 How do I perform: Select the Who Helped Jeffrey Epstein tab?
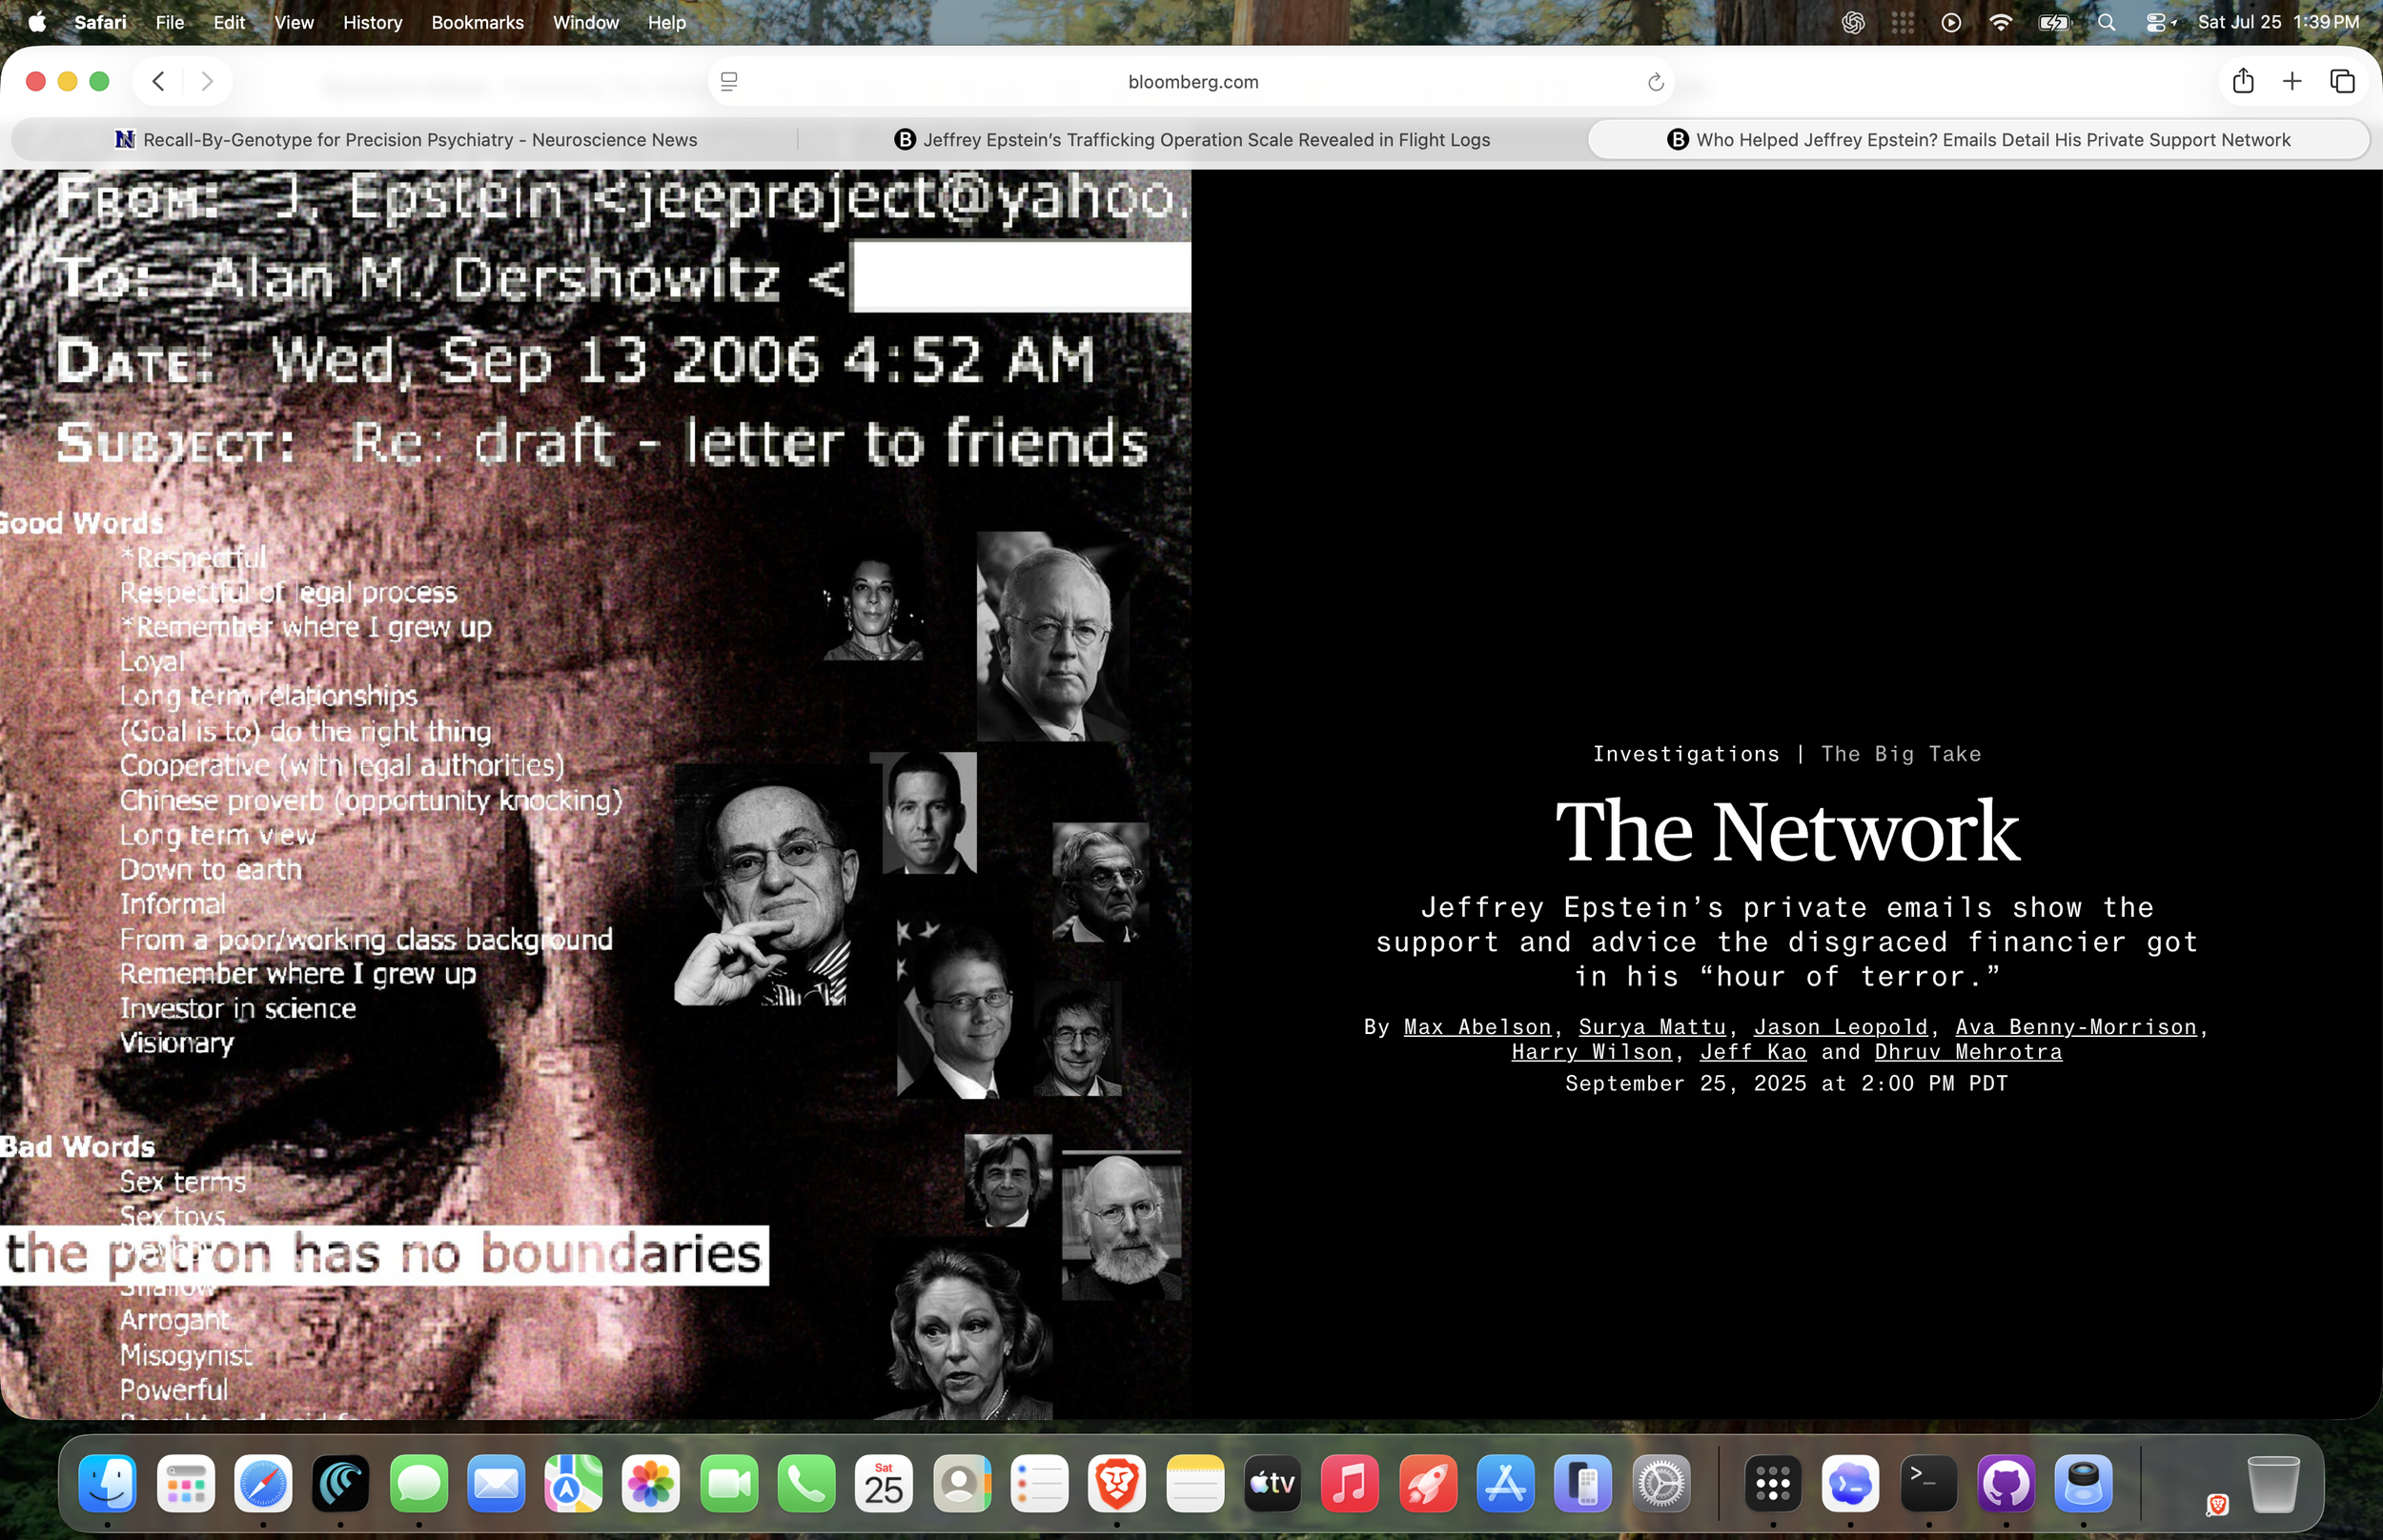pos(1978,140)
